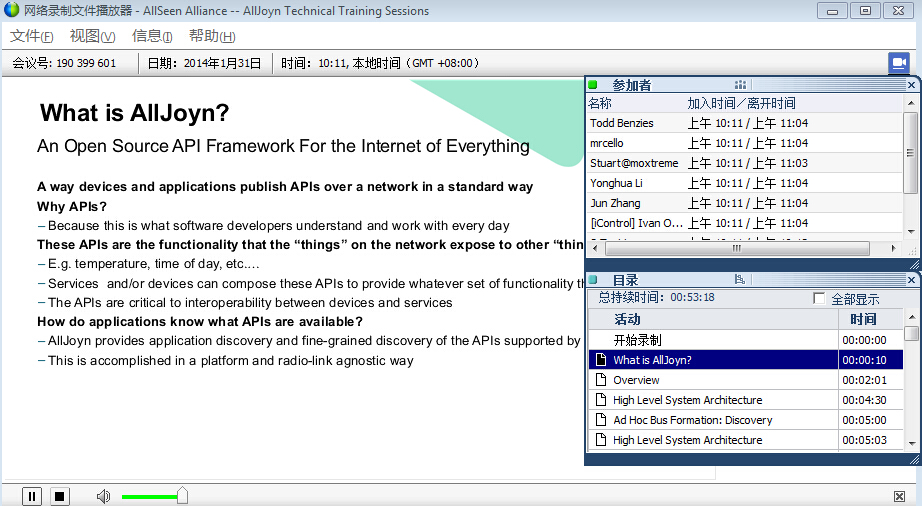The width and height of the screenshot is (922, 506).
Task: Mute audio with the speaker icon
Action: point(103,497)
